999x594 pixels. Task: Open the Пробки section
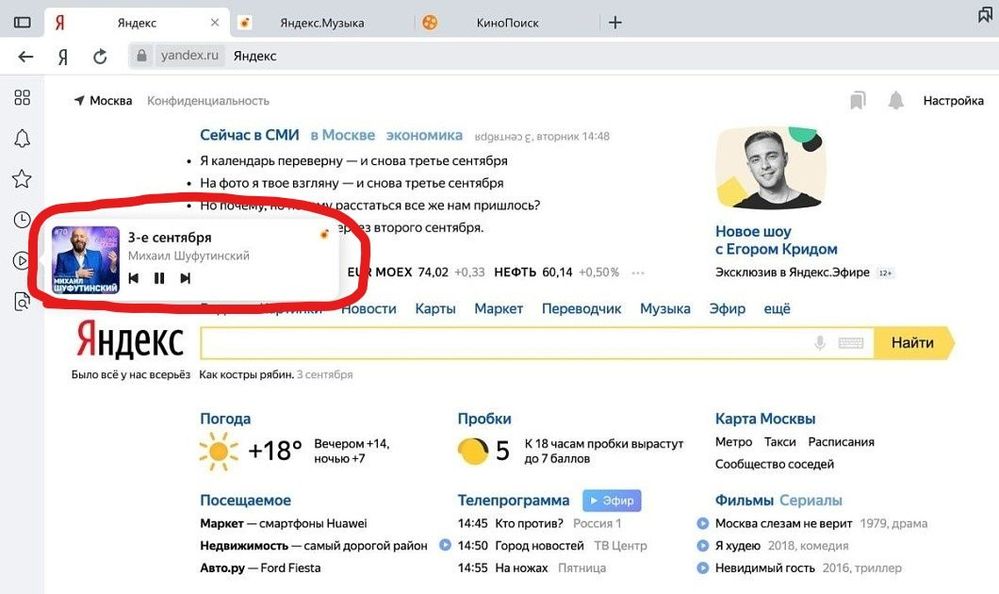click(484, 419)
